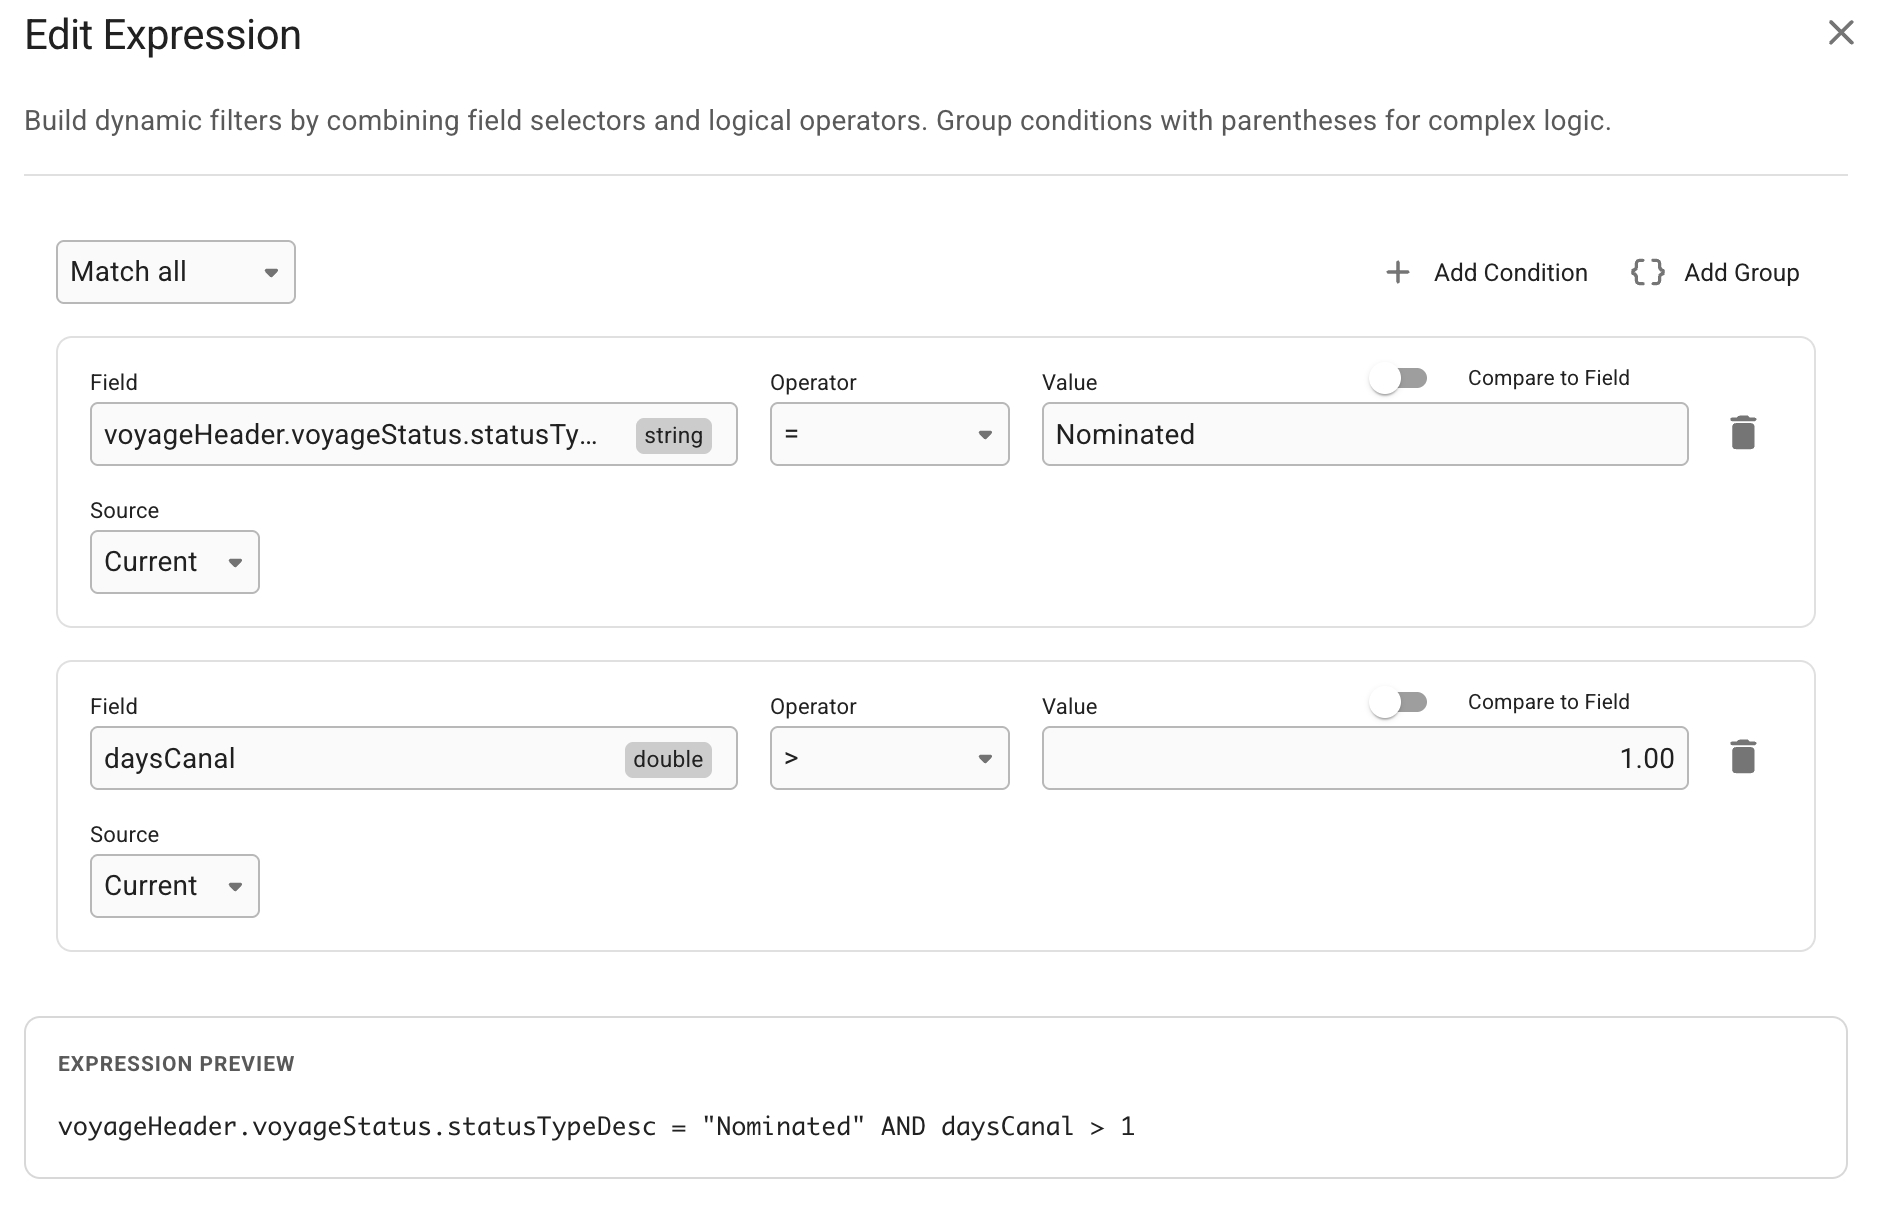This screenshot has width=1886, height=1214.
Task: Enable Compare to Field for Nominated condition
Action: [x=1398, y=378]
